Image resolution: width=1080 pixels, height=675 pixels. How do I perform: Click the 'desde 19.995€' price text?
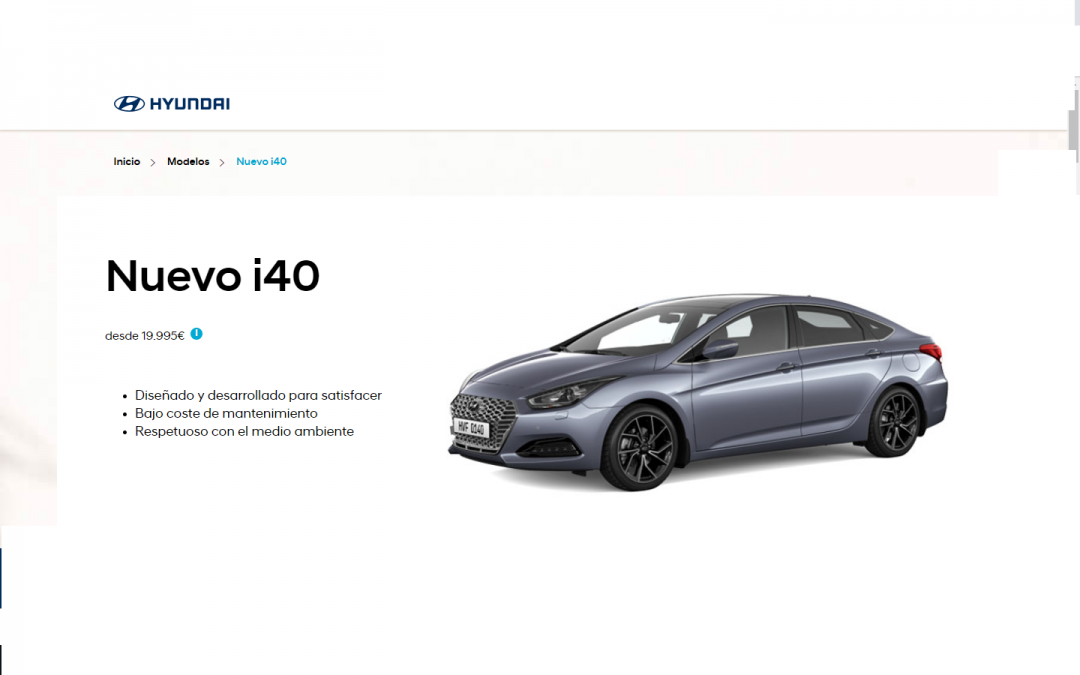point(145,336)
